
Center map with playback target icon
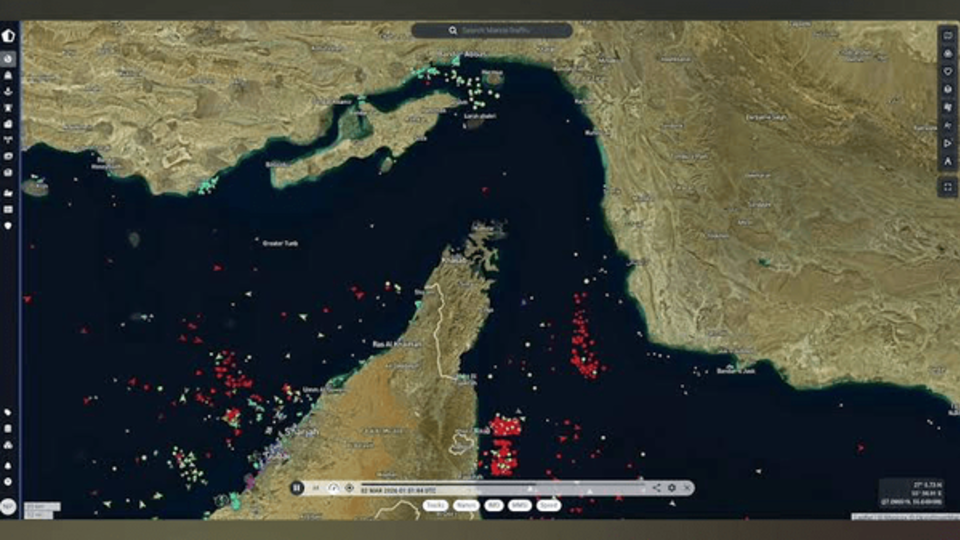(x=349, y=488)
